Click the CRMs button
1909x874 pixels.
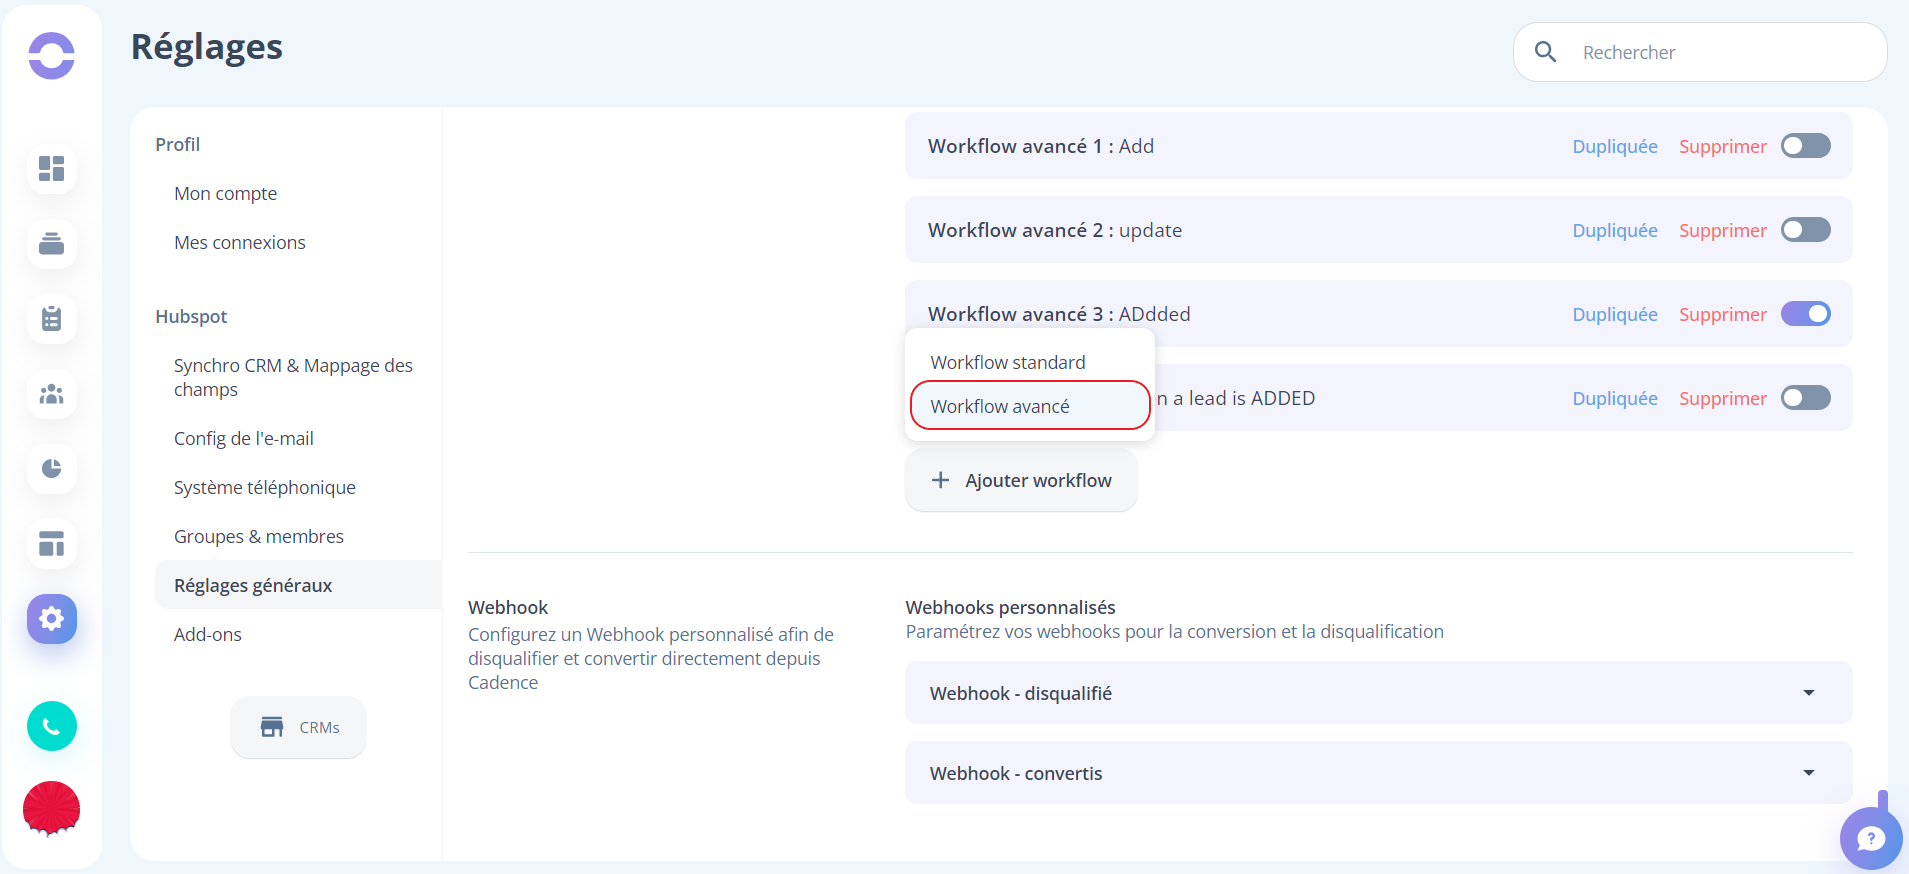[x=298, y=727]
